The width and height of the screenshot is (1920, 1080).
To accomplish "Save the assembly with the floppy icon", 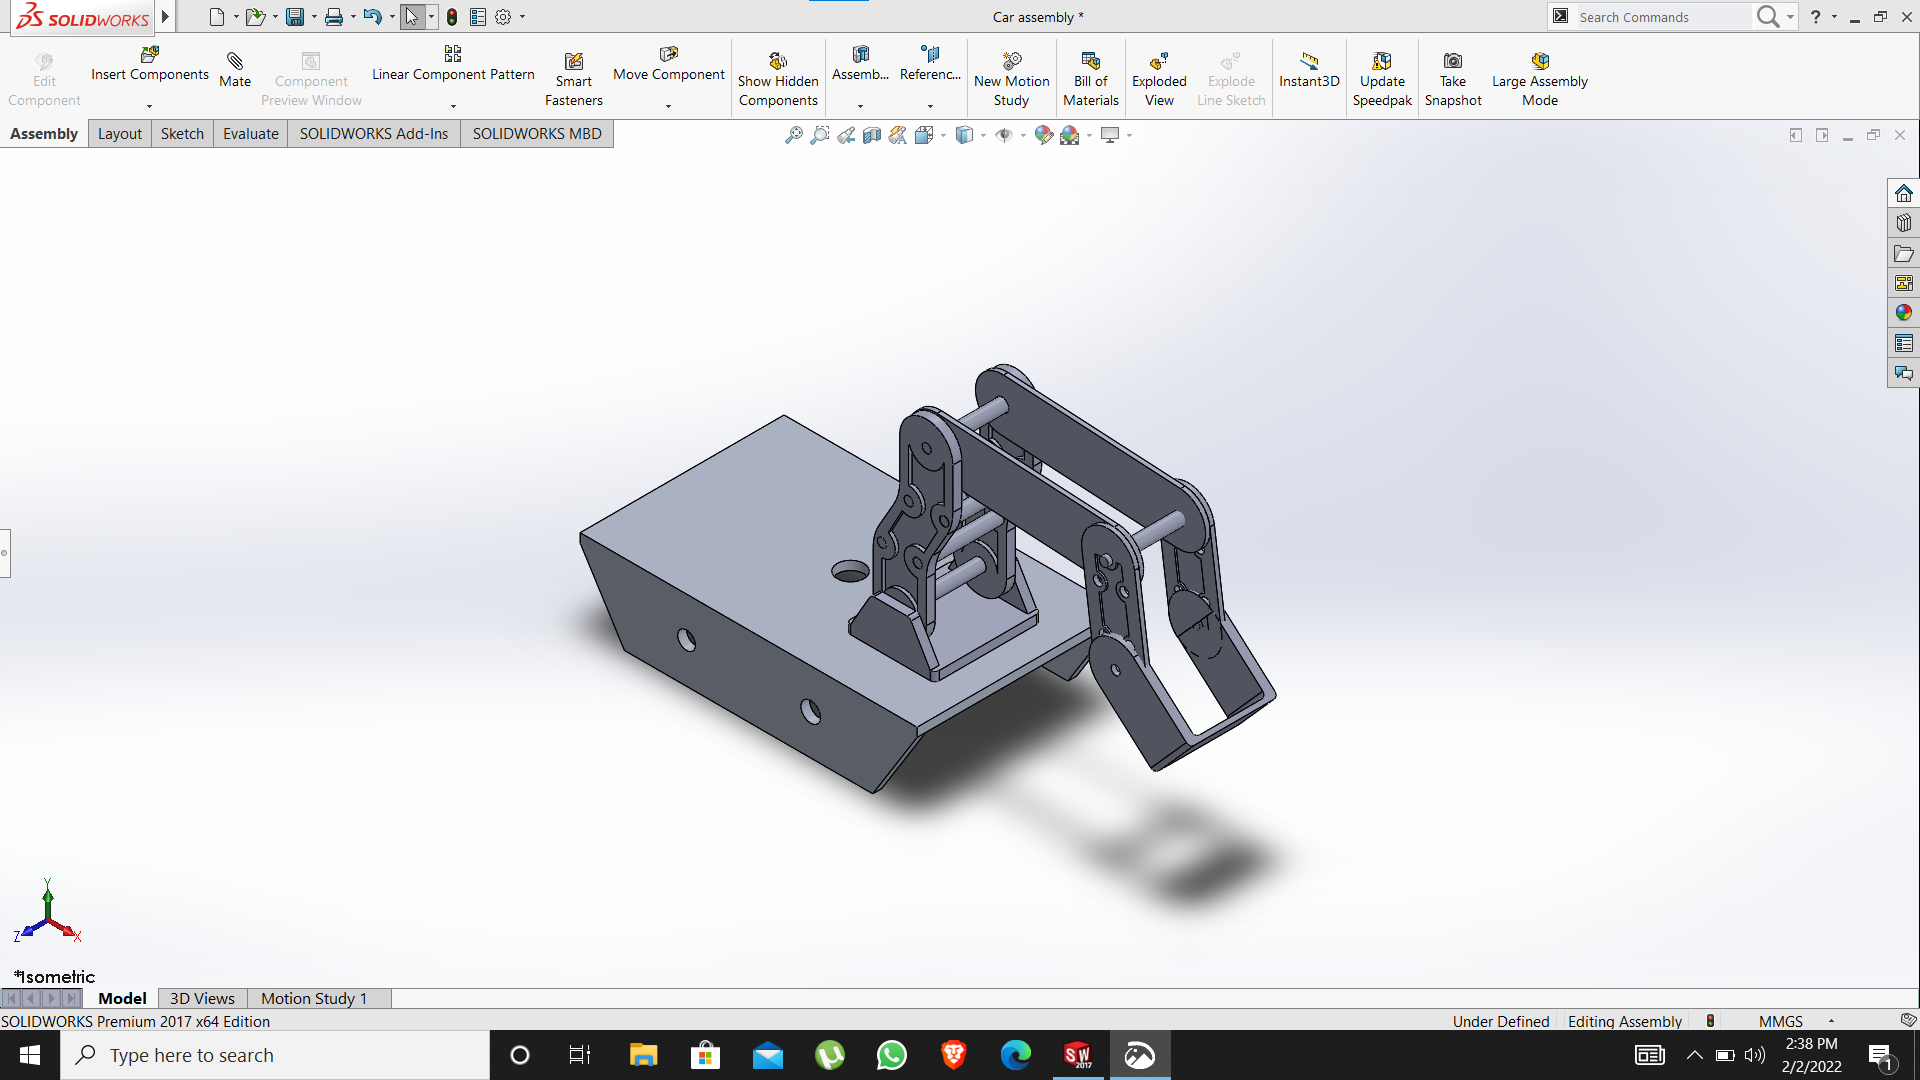I will point(295,17).
